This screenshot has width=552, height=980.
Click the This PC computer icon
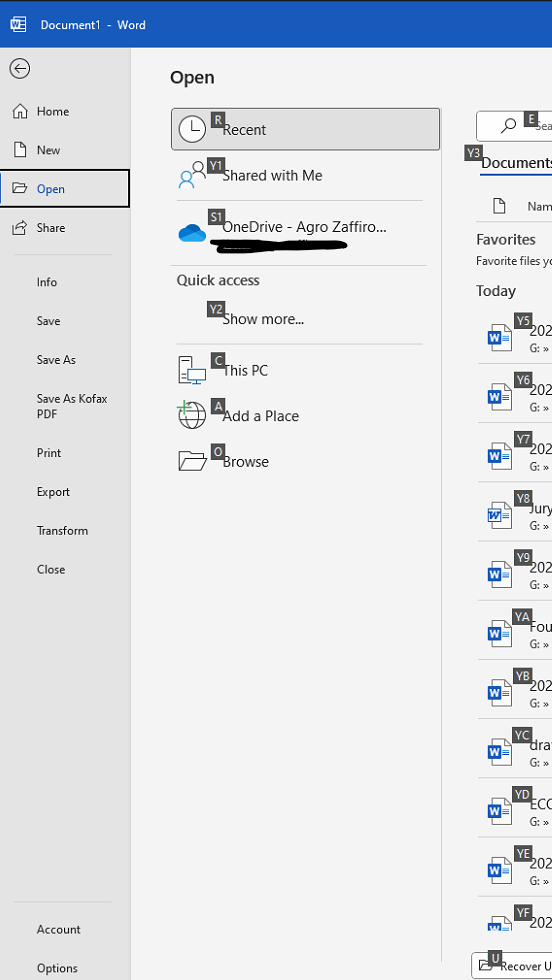click(192, 370)
